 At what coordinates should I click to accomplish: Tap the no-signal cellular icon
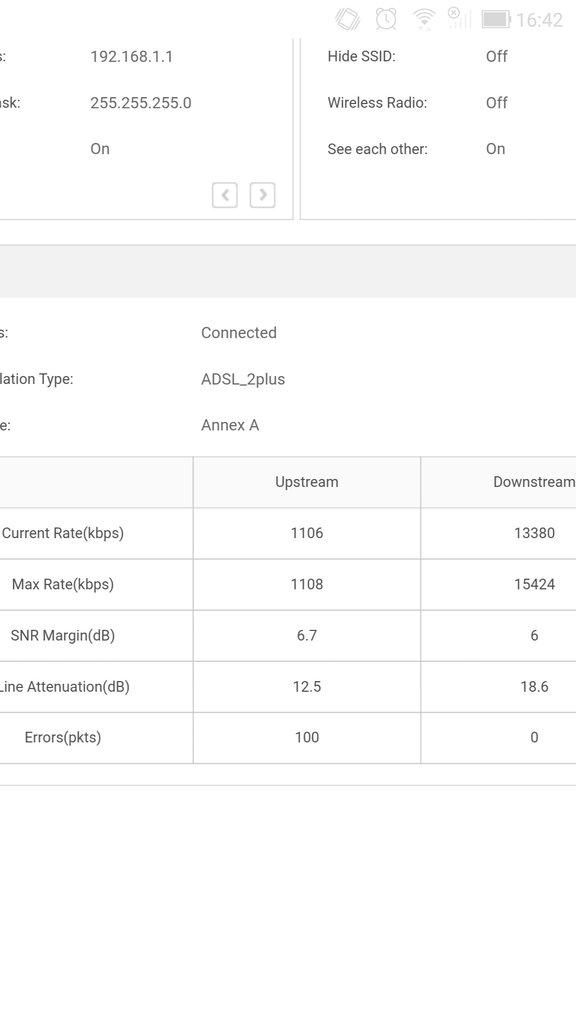click(458, 18)
